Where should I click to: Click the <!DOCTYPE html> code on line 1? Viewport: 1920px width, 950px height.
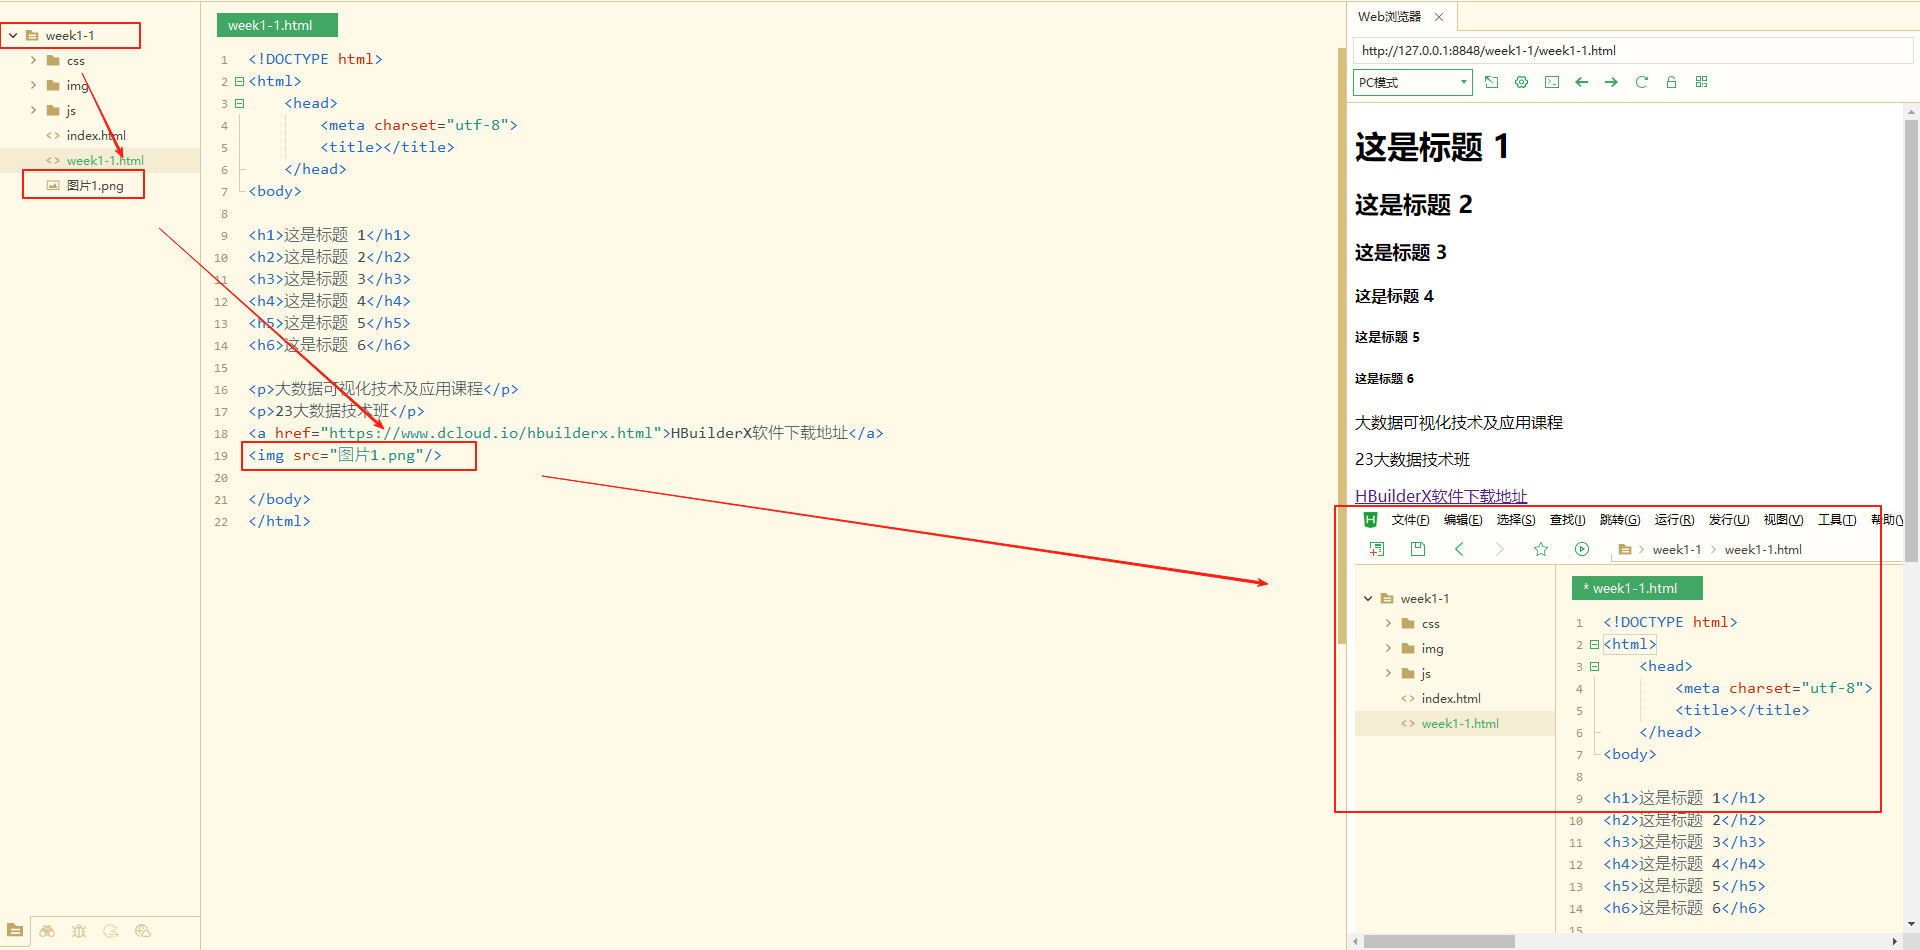tap(315, 60)
